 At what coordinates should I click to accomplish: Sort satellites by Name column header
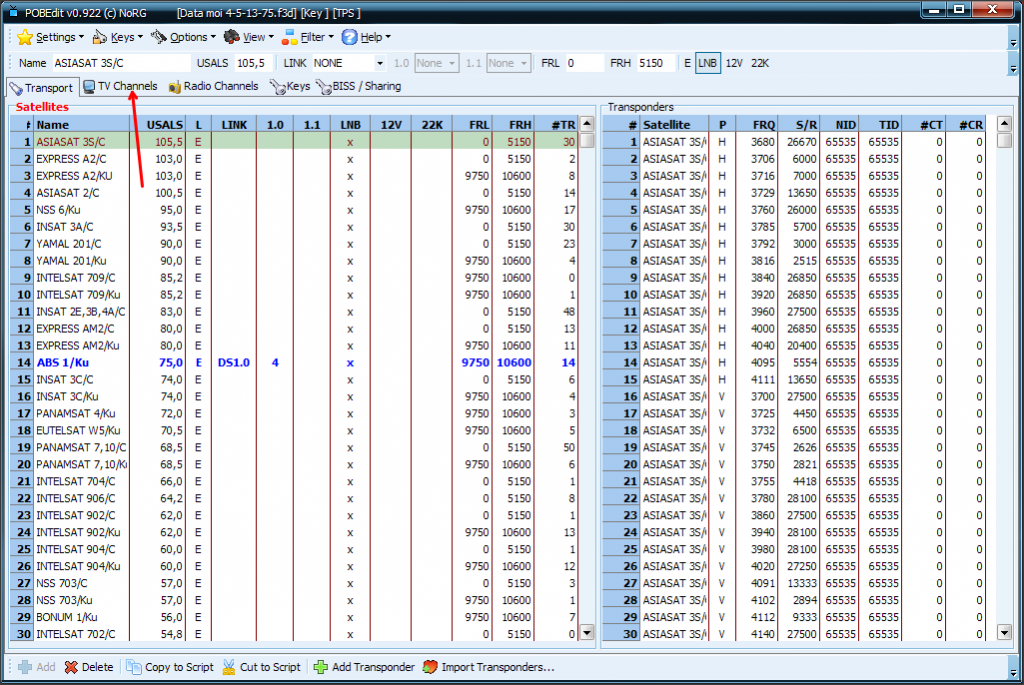[x=82, y=125]
